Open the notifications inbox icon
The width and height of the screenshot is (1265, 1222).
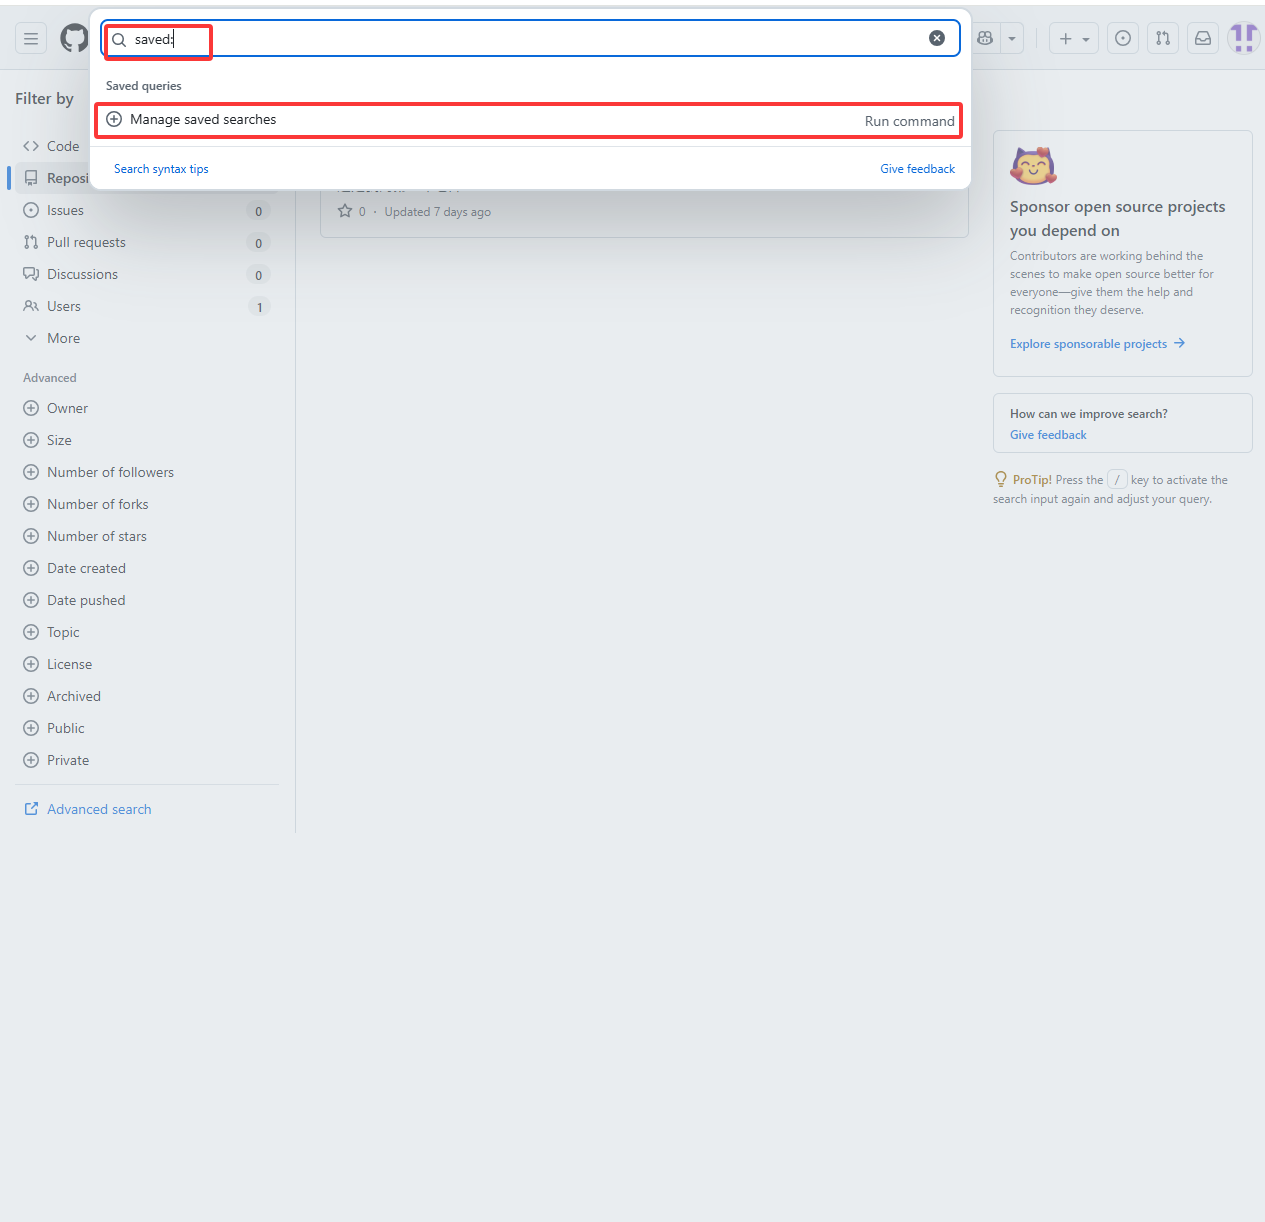pyautogui.click(x=1203, y=38)
